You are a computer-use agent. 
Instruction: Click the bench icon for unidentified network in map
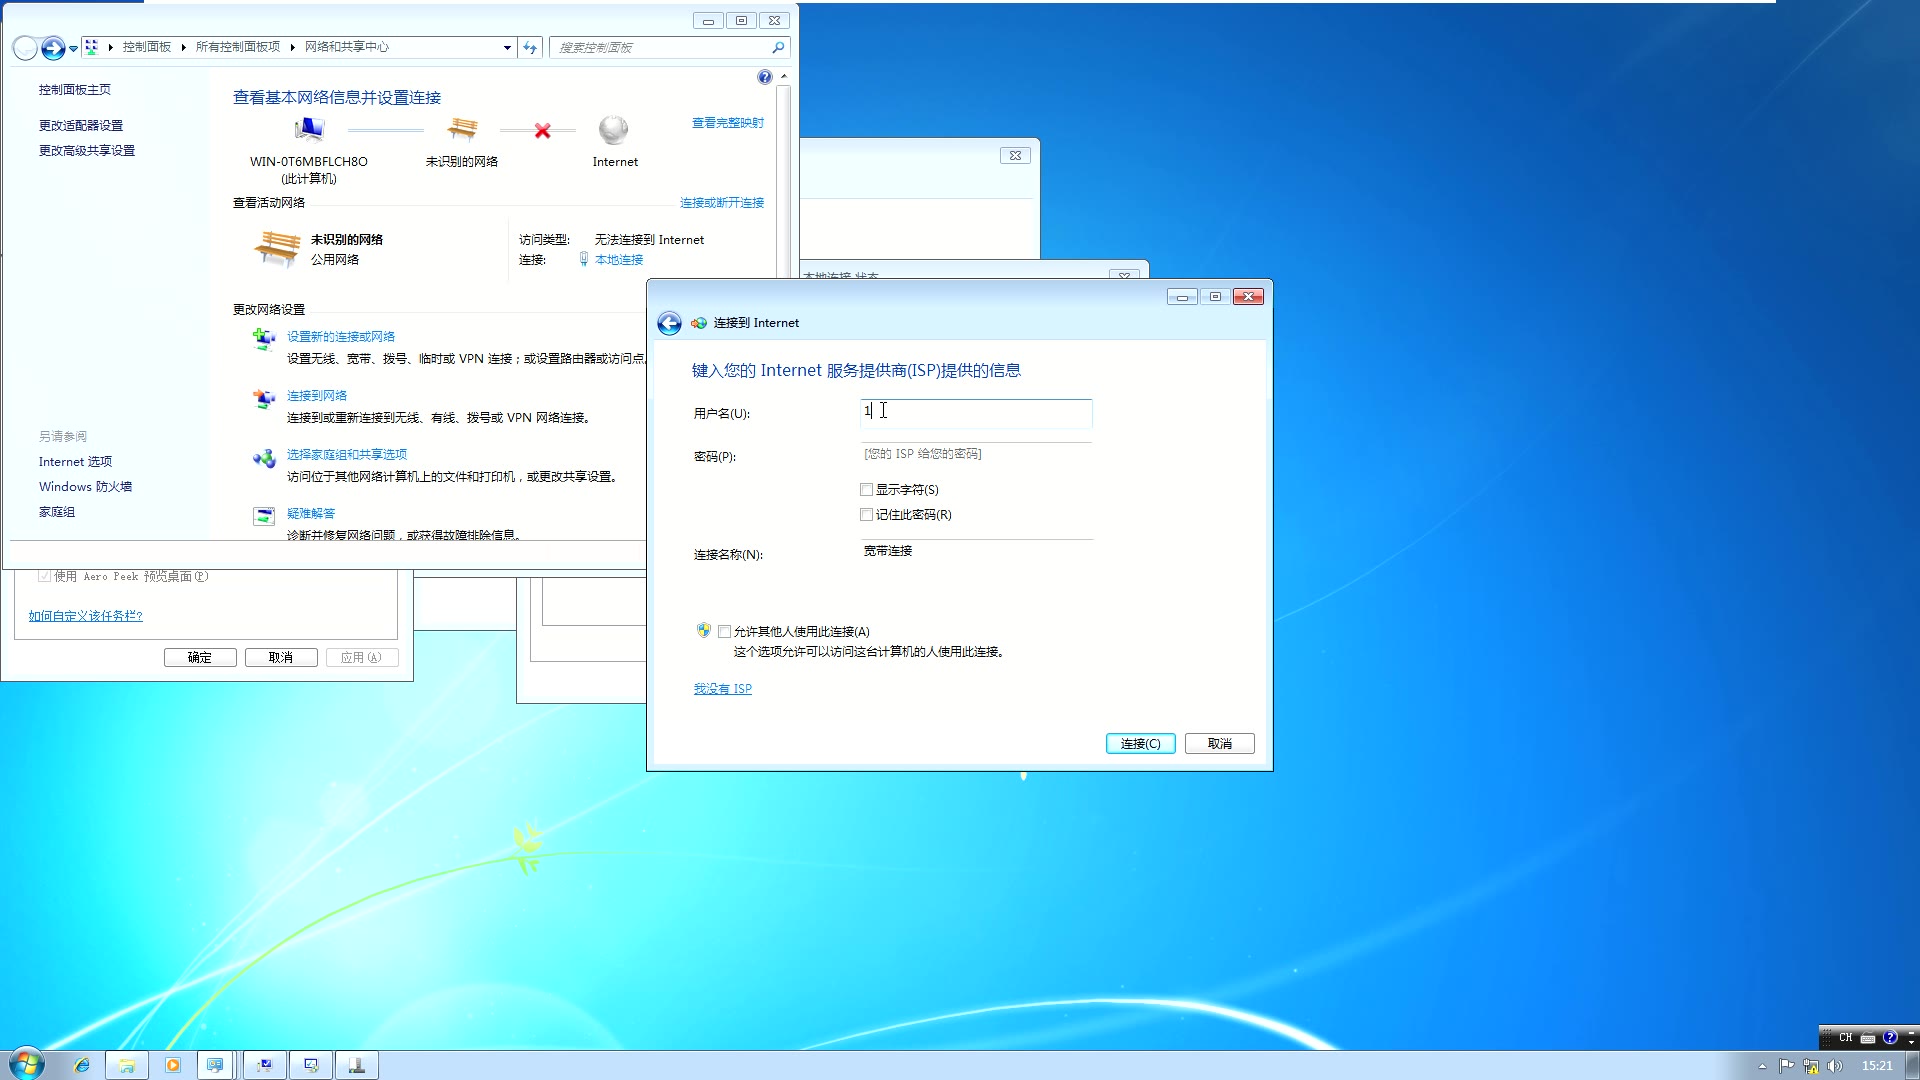pos(462,129)
